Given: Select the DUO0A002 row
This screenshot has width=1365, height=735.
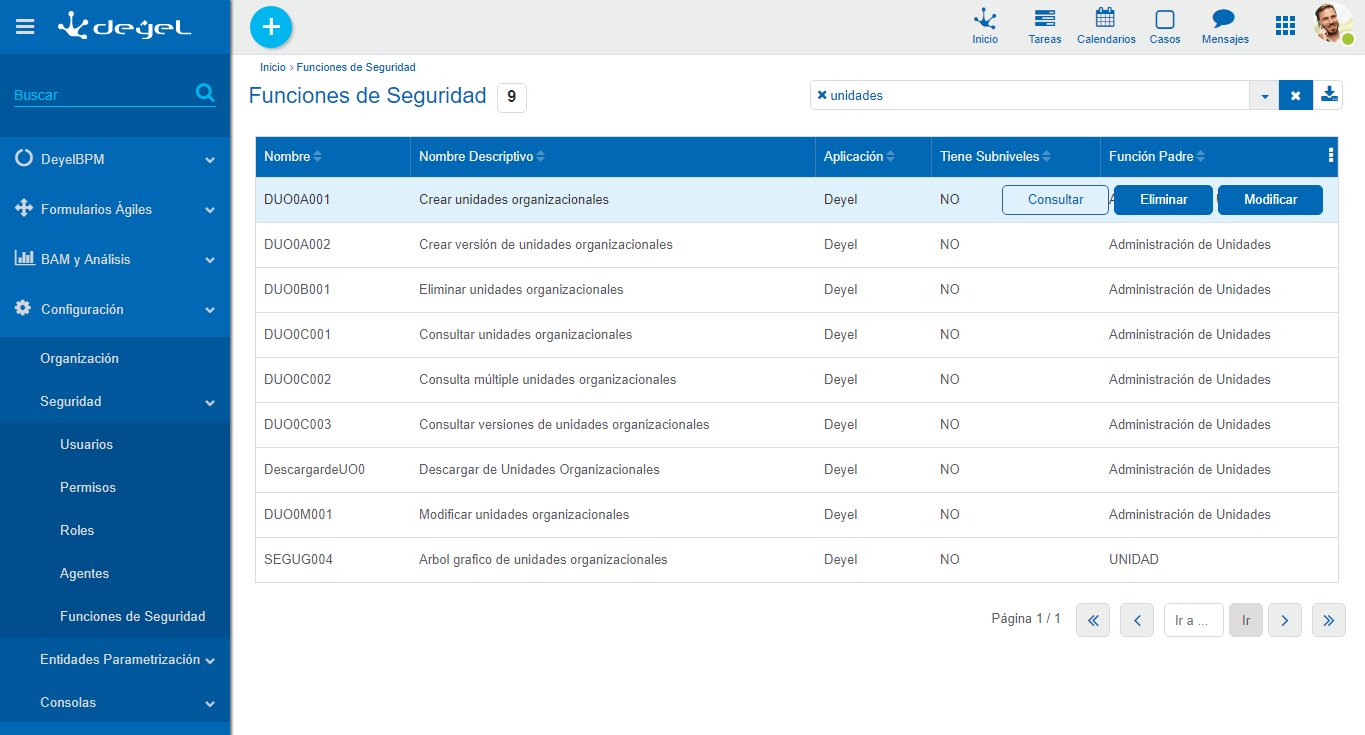Looking at the screenshot, I should pyautogui.click(x=797, y=245).
